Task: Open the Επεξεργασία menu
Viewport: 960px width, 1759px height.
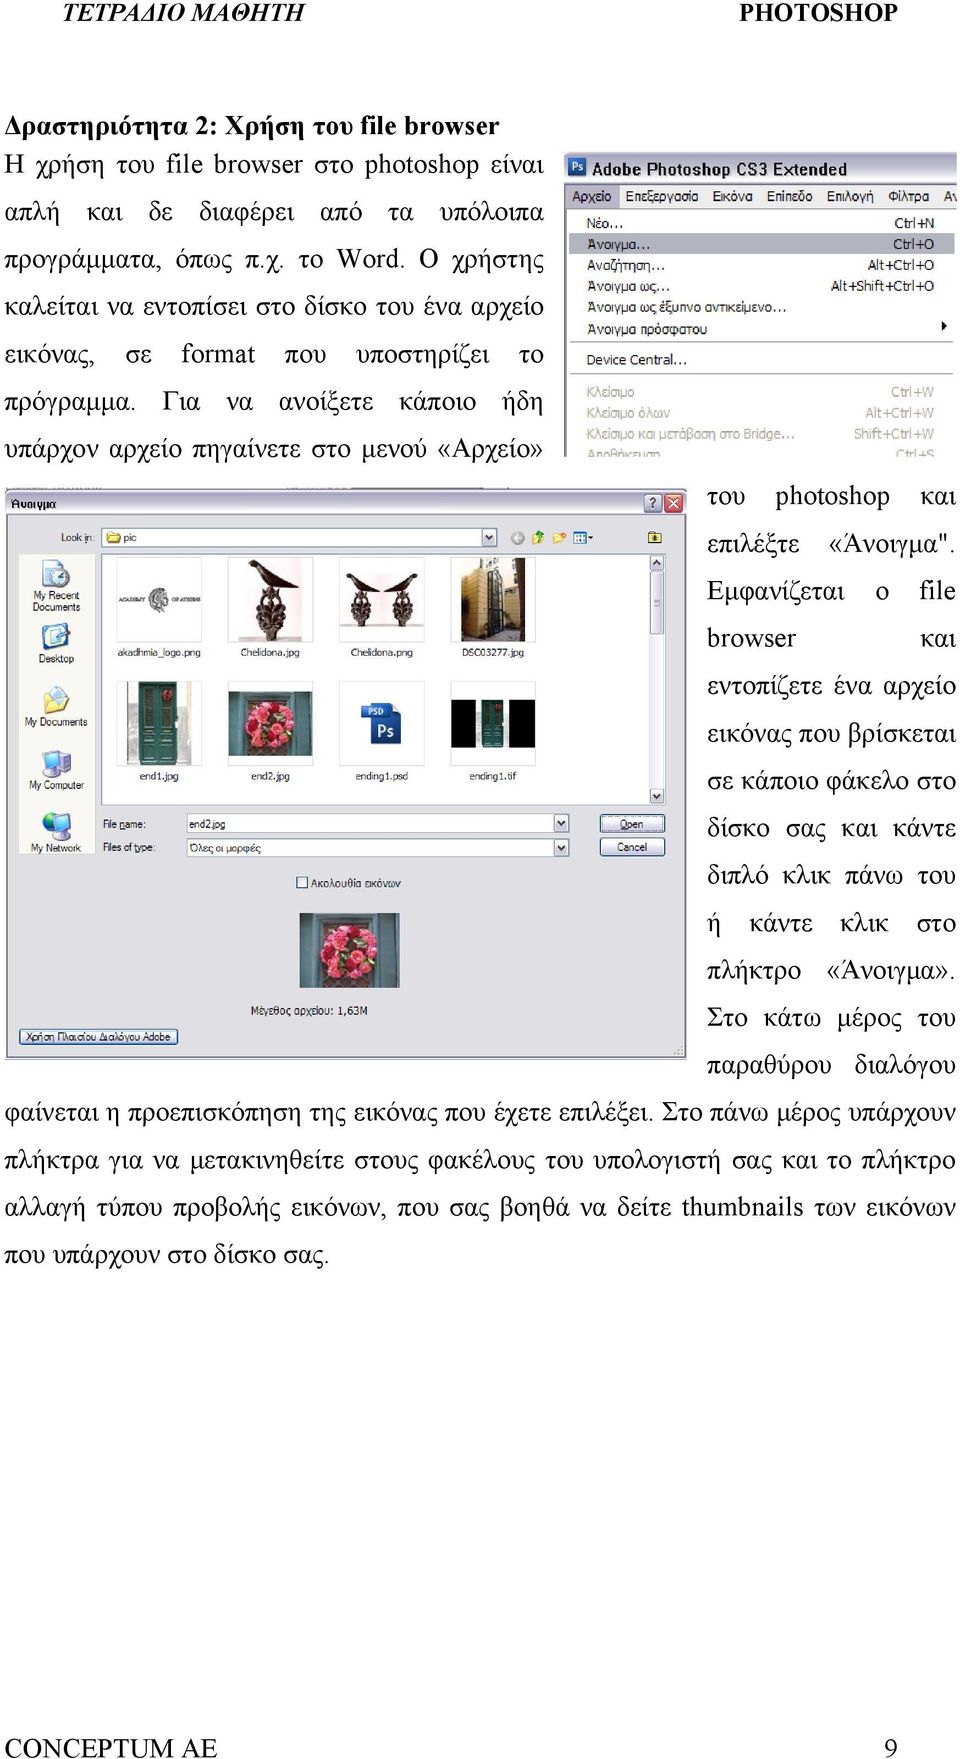Action: tap(661, 197)
